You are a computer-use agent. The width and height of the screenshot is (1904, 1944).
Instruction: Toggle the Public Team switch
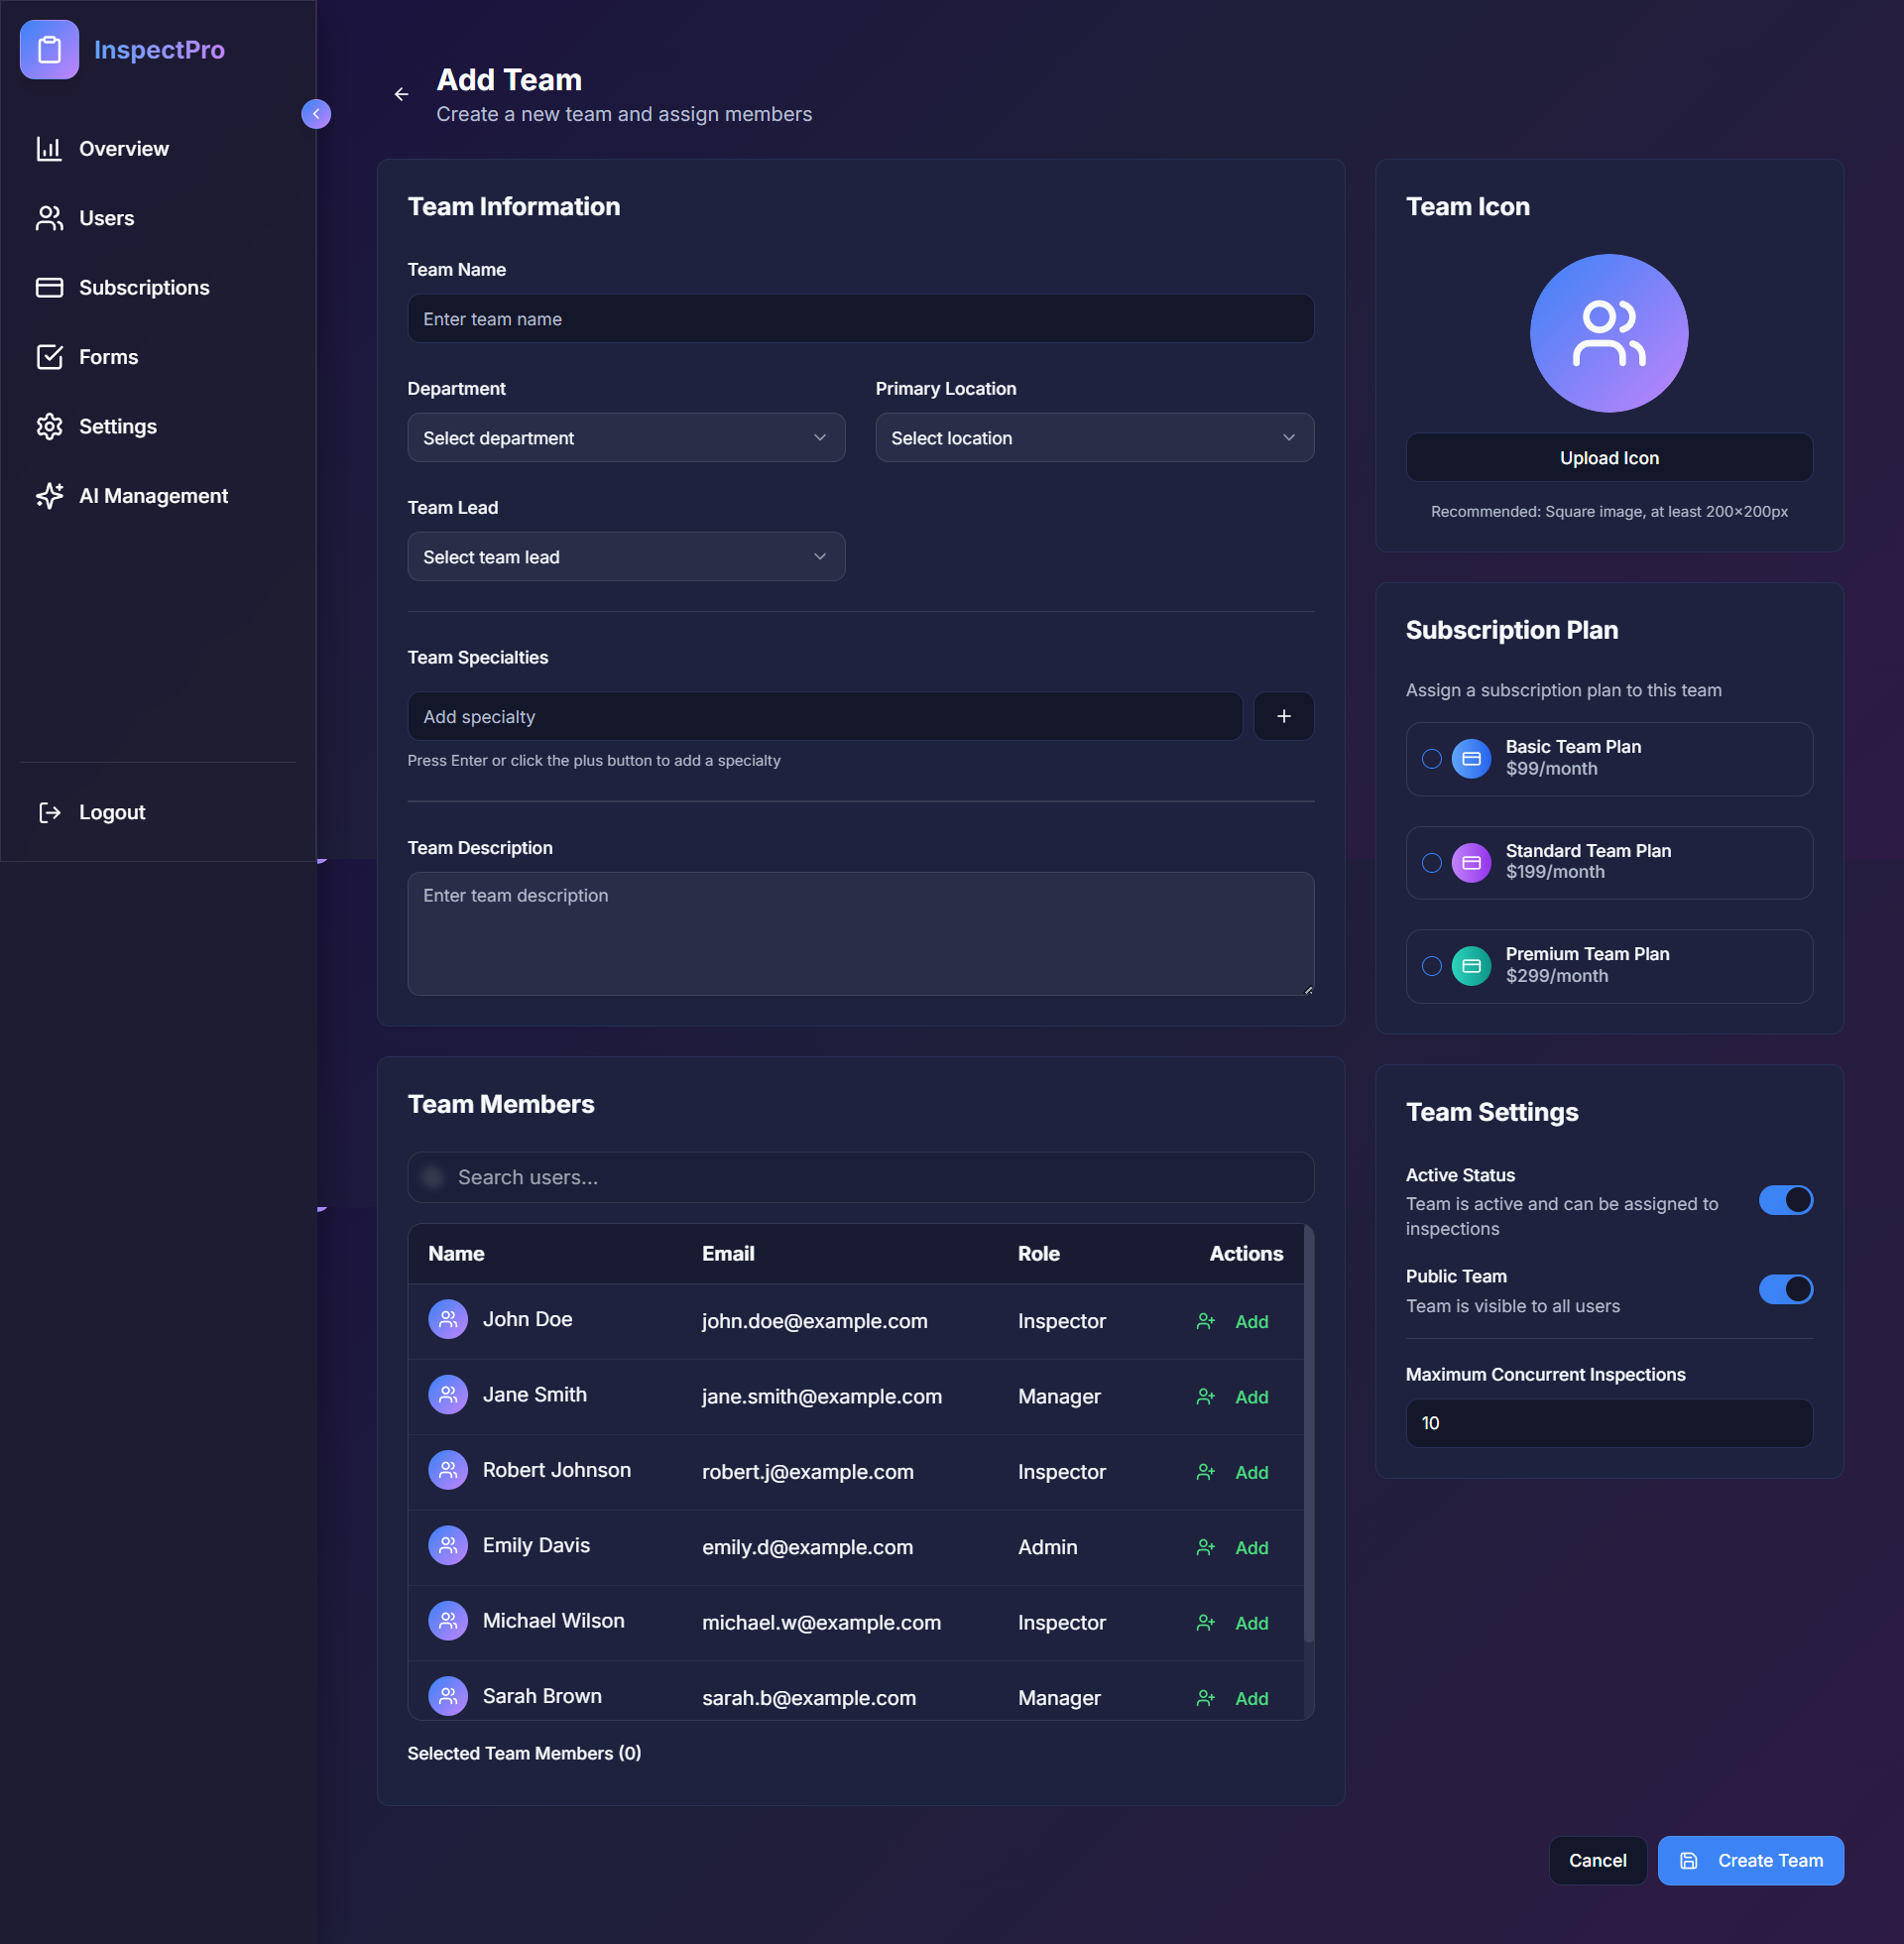1786,1289
